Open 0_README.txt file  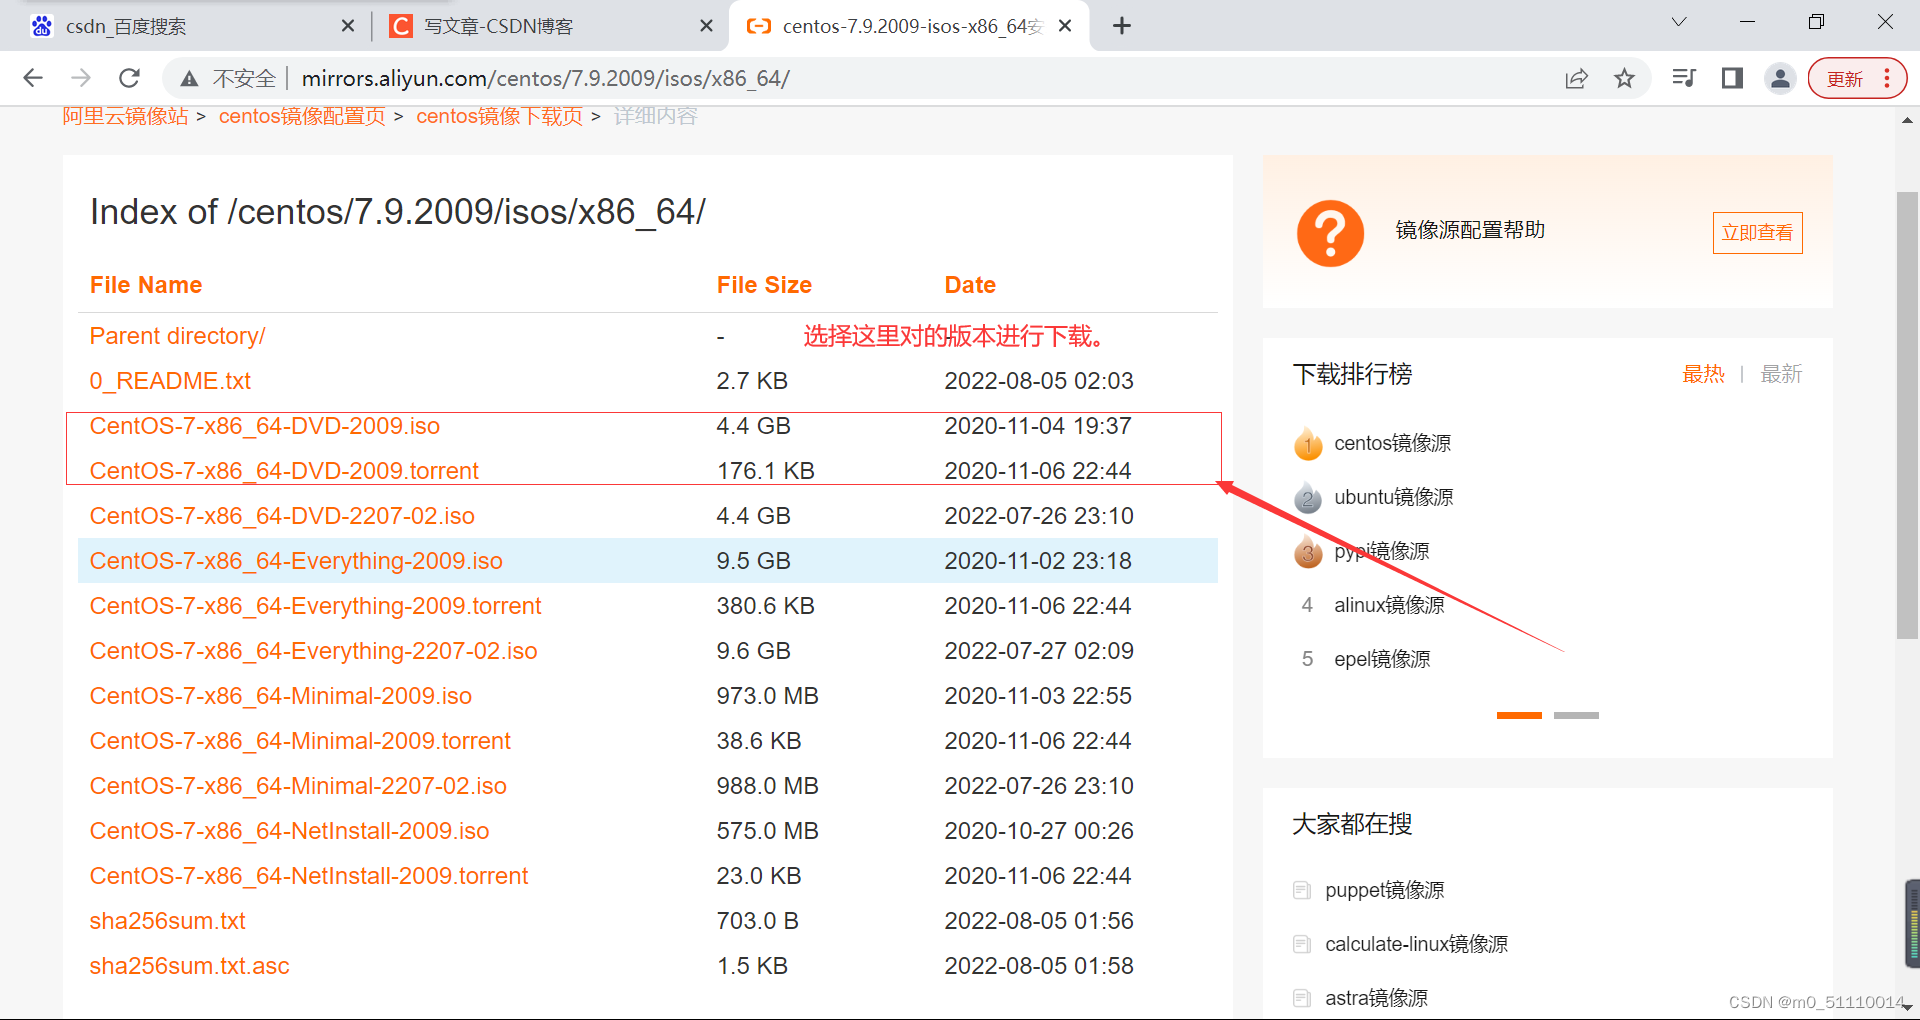point(170,381)
